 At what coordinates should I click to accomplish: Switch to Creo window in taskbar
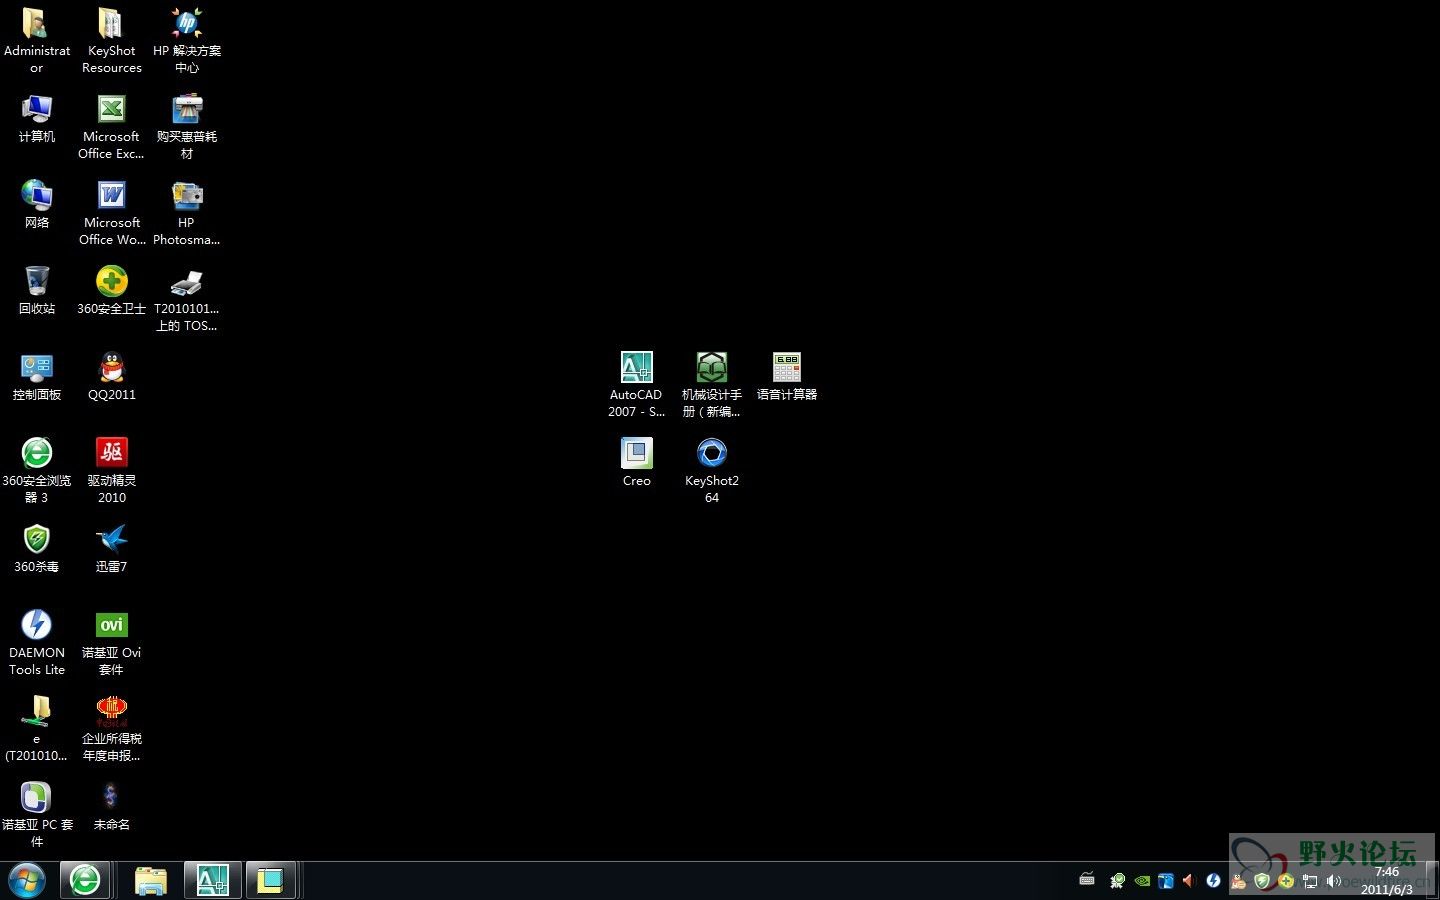271,881
